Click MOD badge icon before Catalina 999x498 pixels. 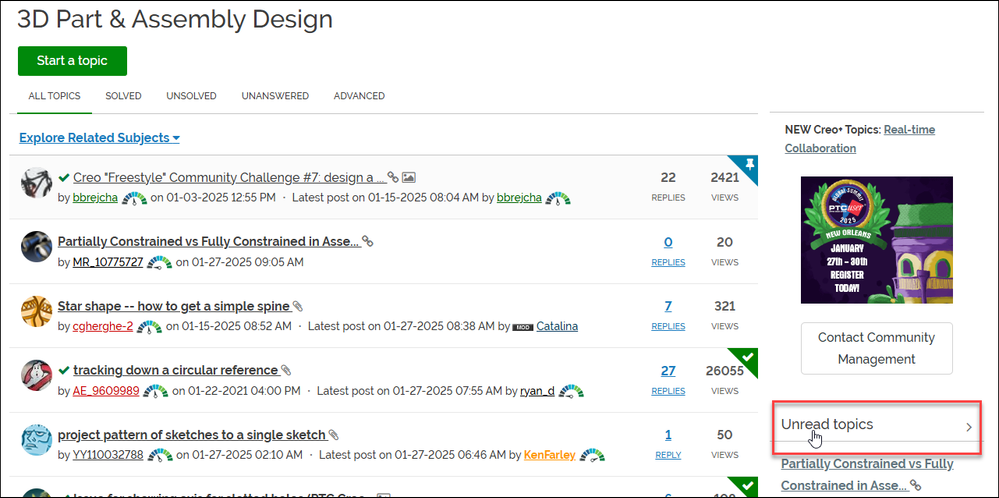(523, 327)
